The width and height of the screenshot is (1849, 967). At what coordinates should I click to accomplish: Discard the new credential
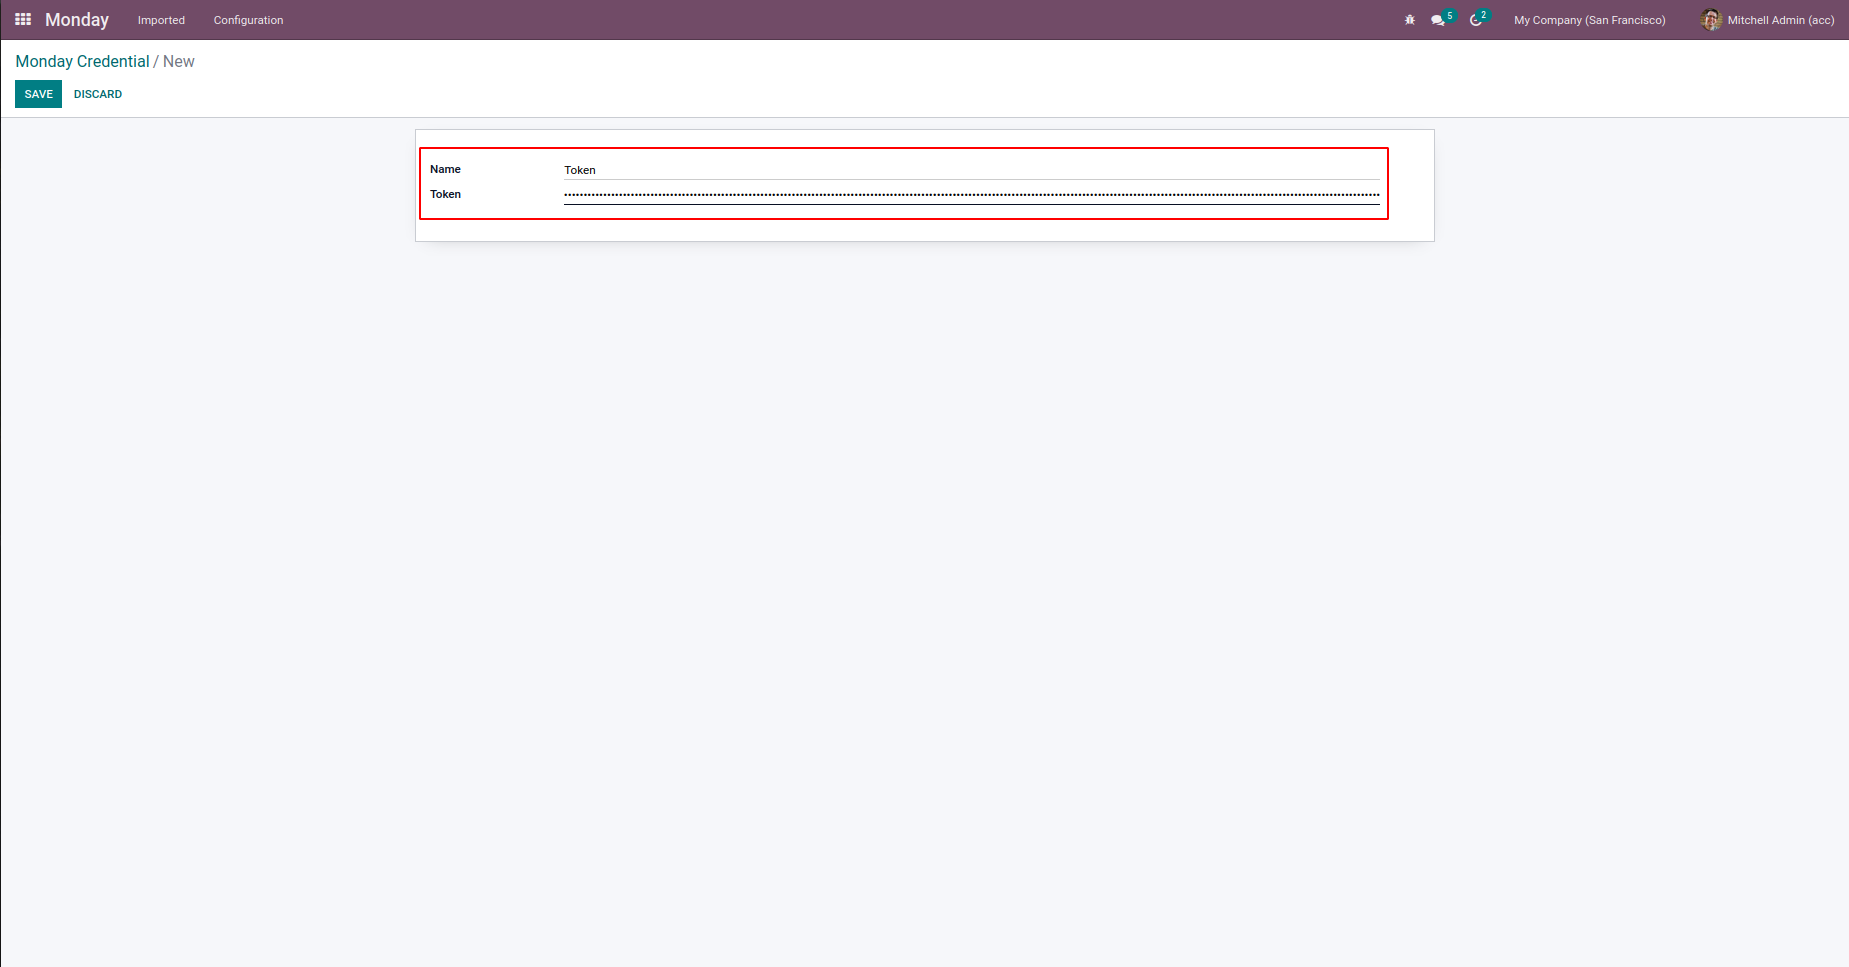point(98,94)
